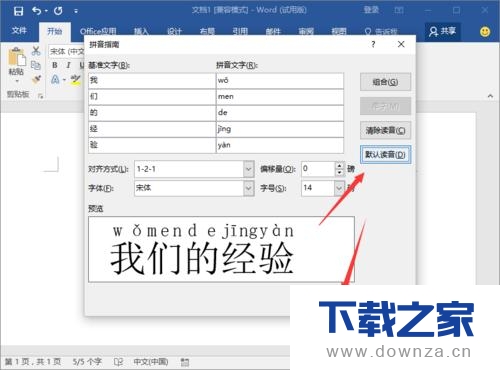This screenshot has height=370, width=500.
Task: Click the 偏移量 offset value field
Action: point(318,169)
